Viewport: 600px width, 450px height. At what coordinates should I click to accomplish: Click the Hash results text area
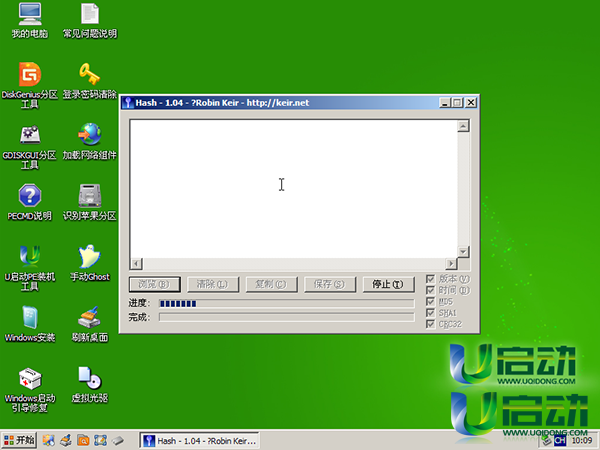click(x=292, y=185)
